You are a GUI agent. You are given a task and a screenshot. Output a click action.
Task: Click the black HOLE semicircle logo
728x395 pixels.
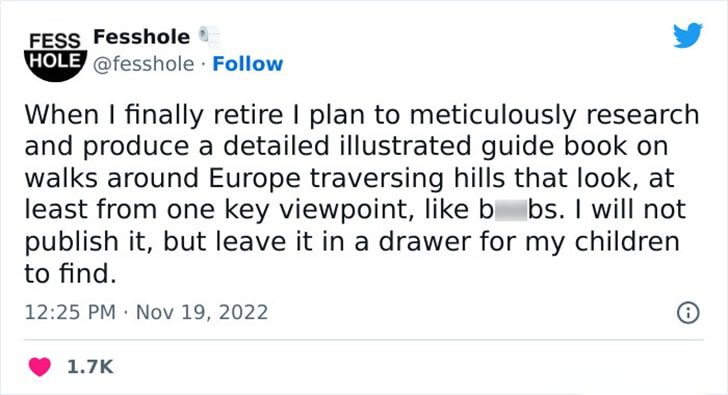tap(55, 66)
